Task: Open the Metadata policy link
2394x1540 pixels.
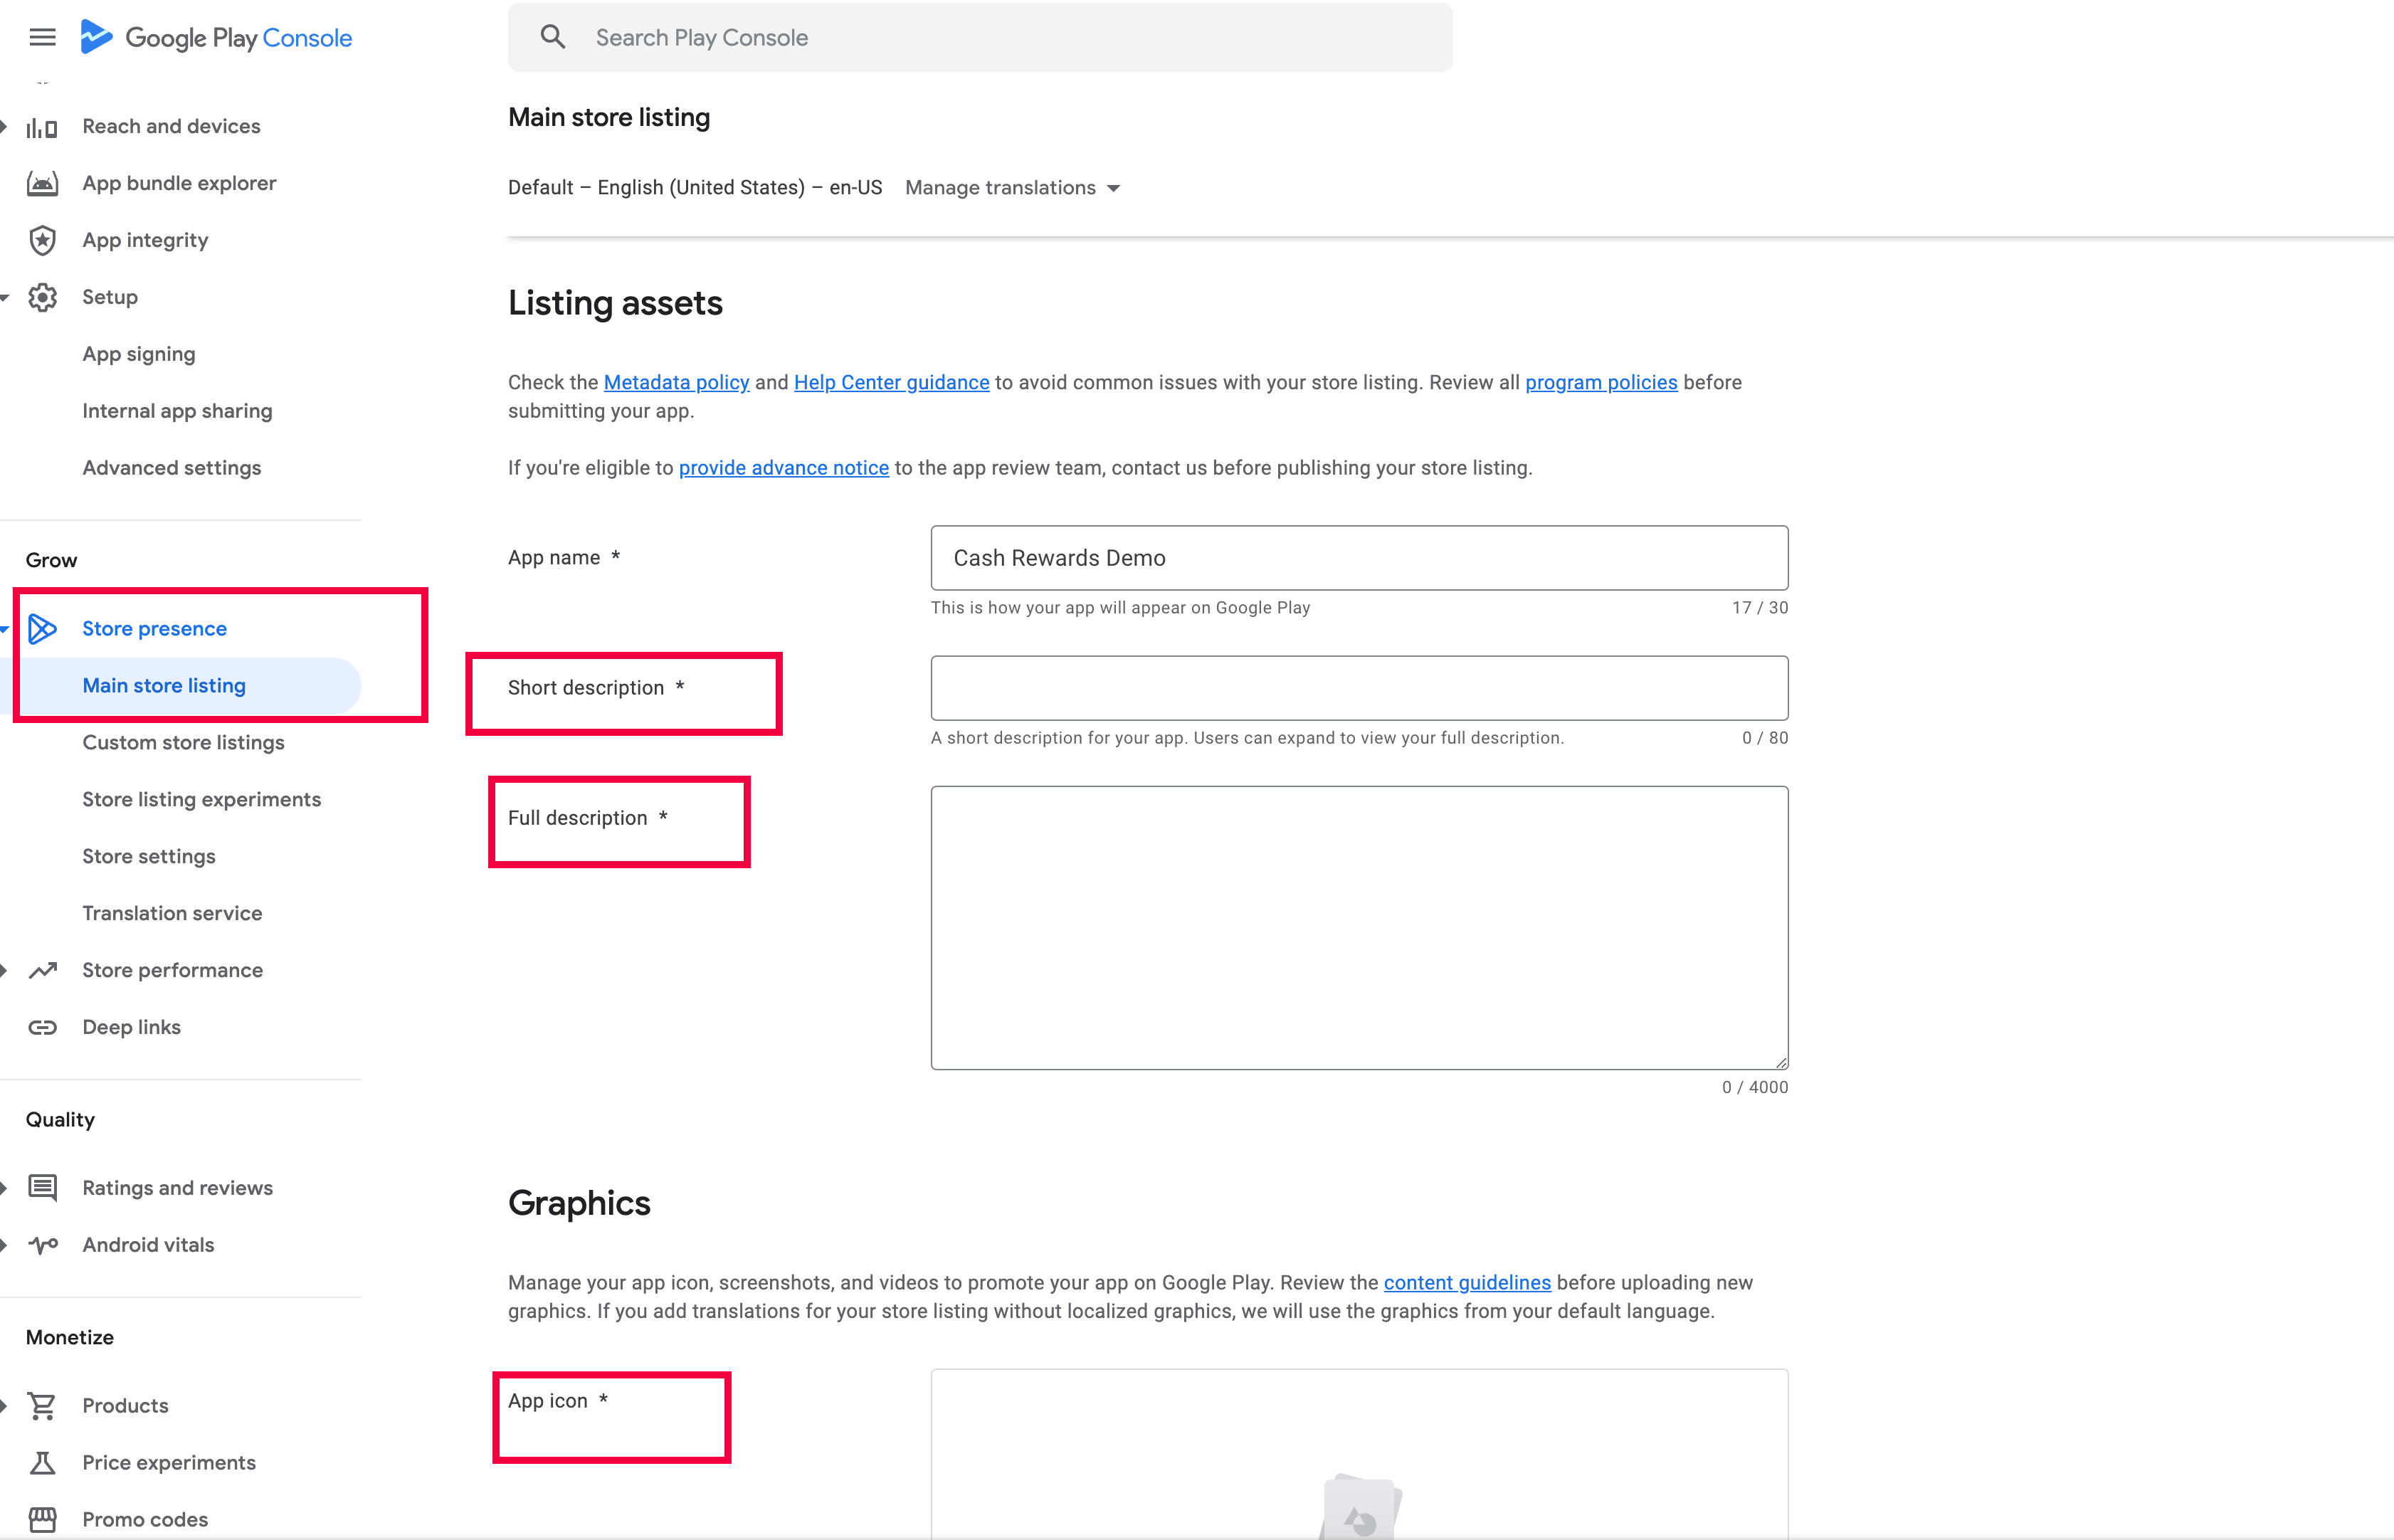Action: point(676,382)
